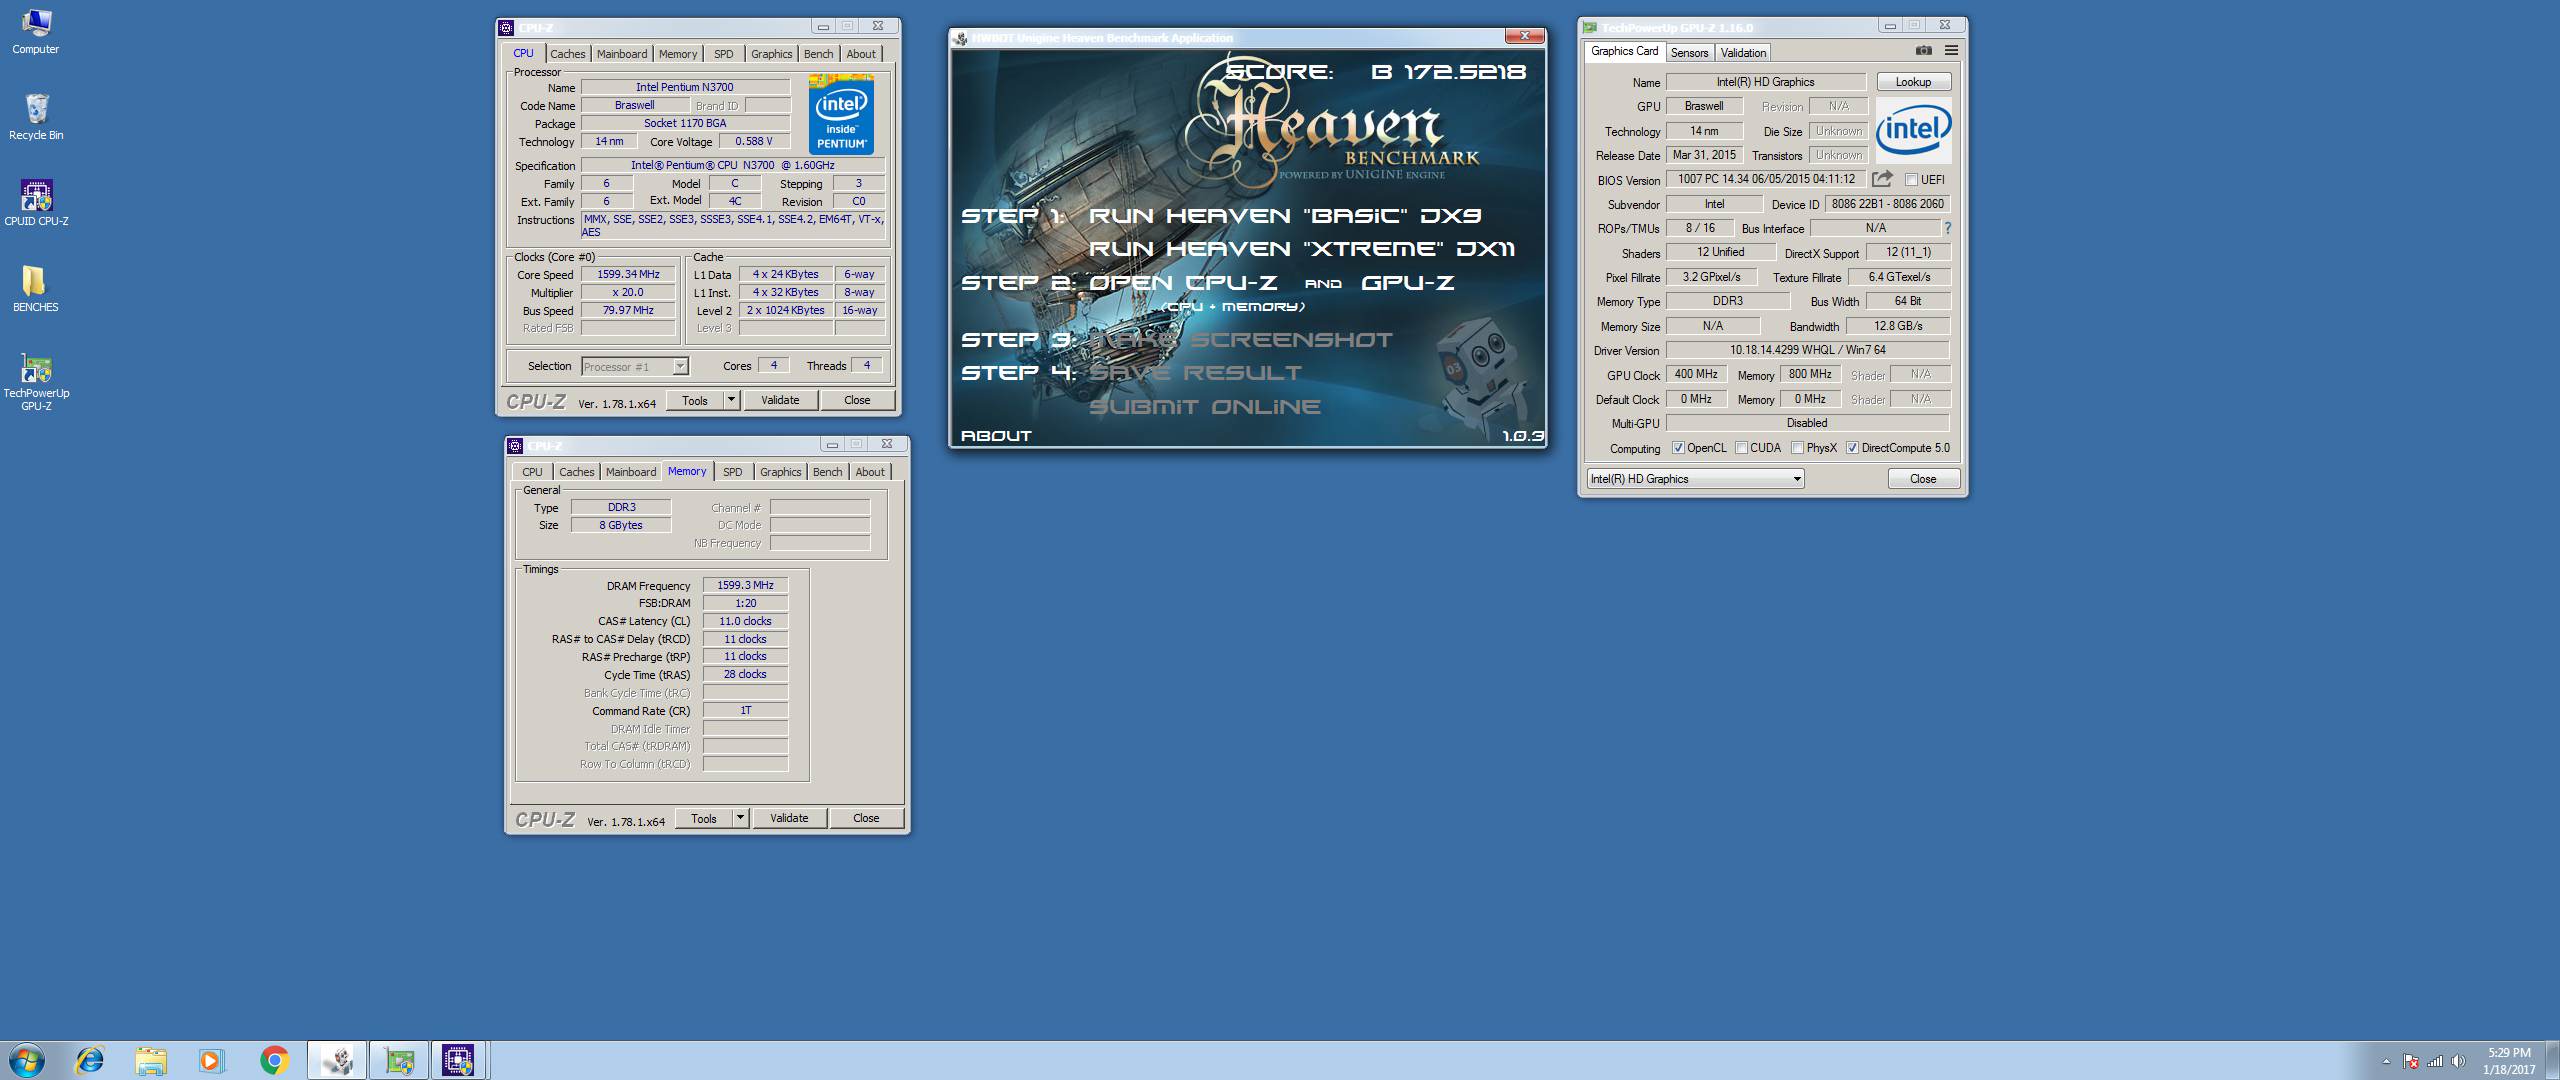Select TechPowerUp GPU-Z desktop shortcut
The width and height of the screenshot is (2560, 1080).
click(36, 382)
